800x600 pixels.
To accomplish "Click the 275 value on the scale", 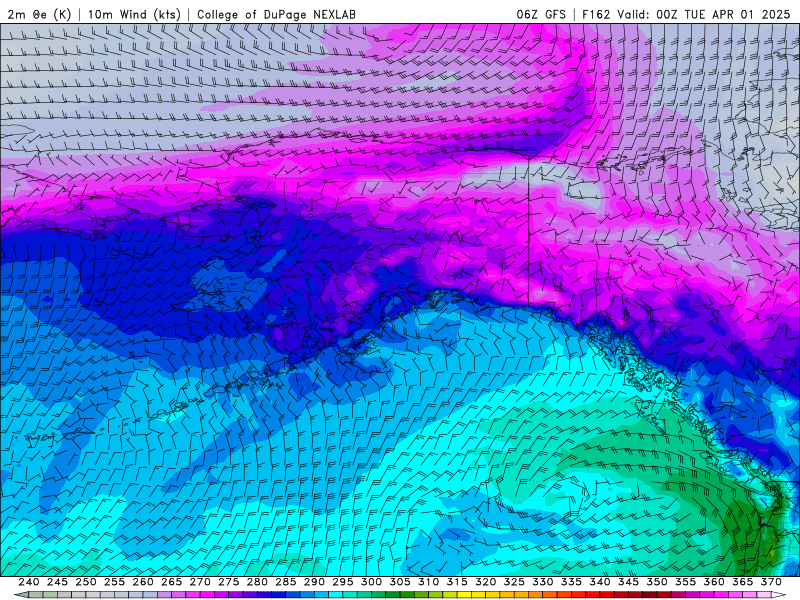I will click(x=229, y=582).
